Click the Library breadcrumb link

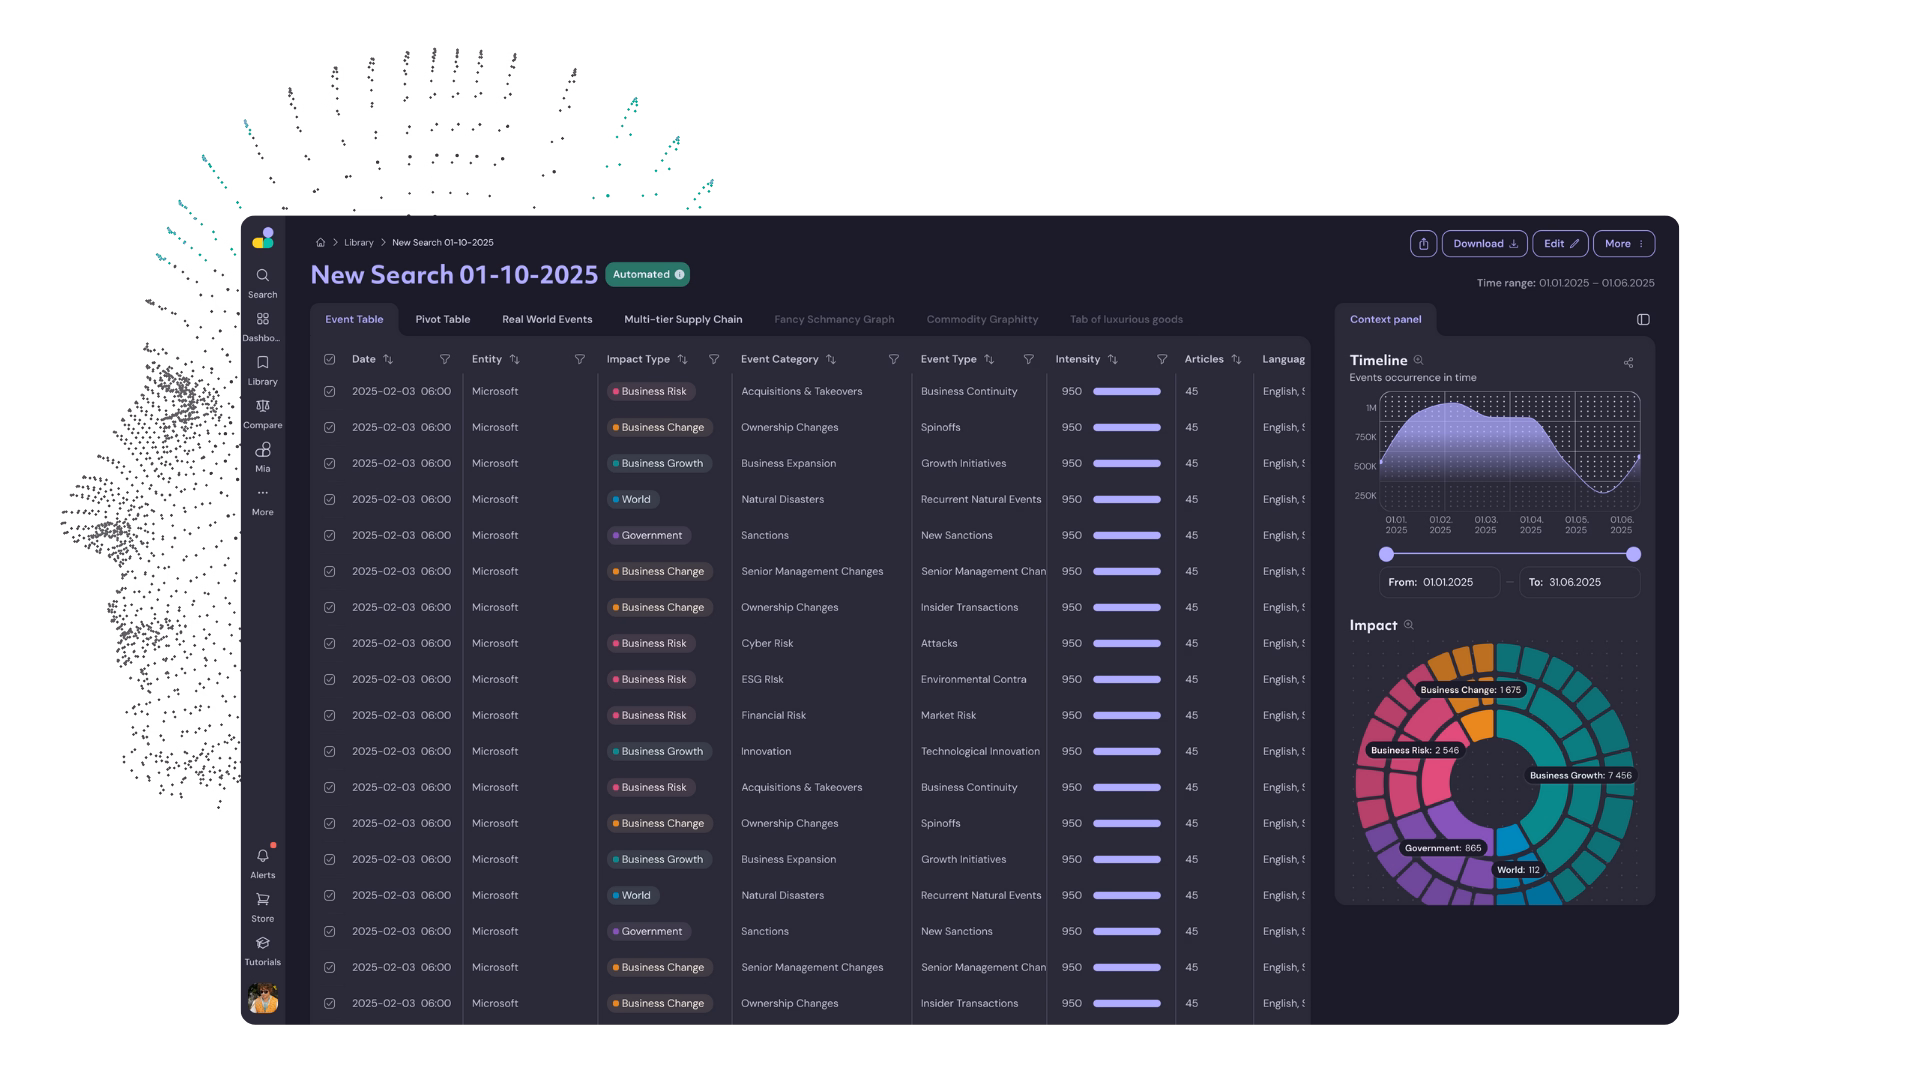358,243
